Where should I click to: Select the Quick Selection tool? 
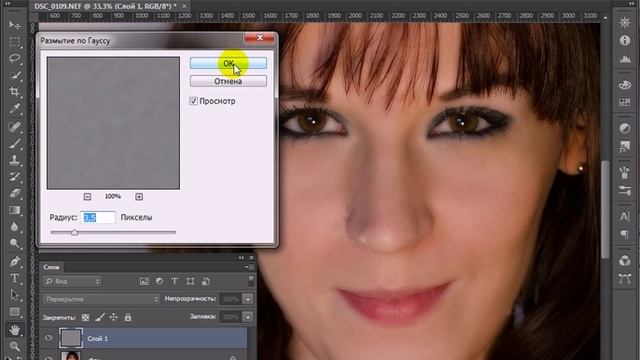tap(14, 75)
